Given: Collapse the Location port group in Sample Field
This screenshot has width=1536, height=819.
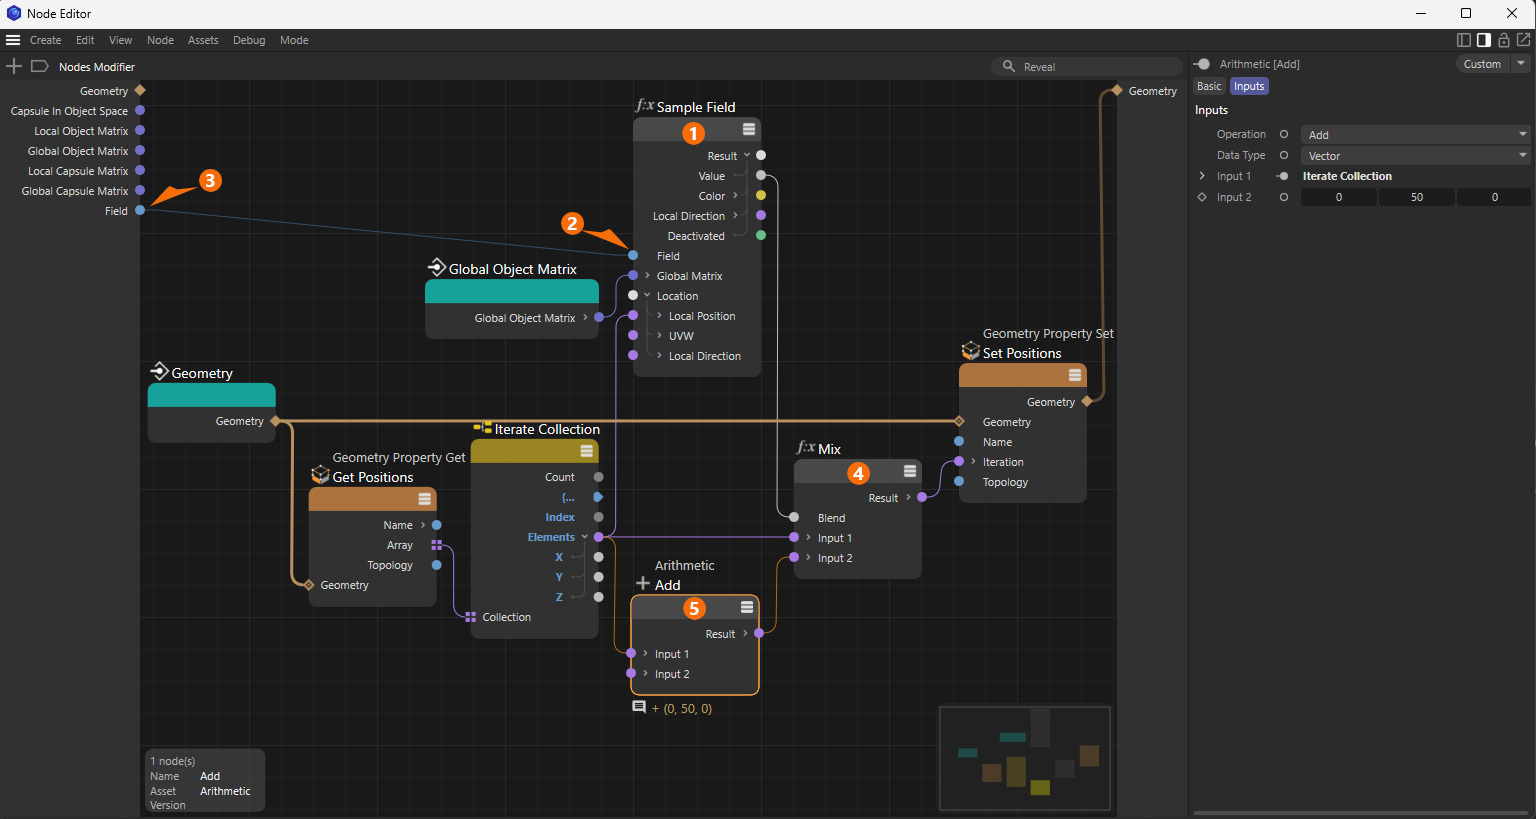Looking at the screenshot, I should tap(647, 295).
